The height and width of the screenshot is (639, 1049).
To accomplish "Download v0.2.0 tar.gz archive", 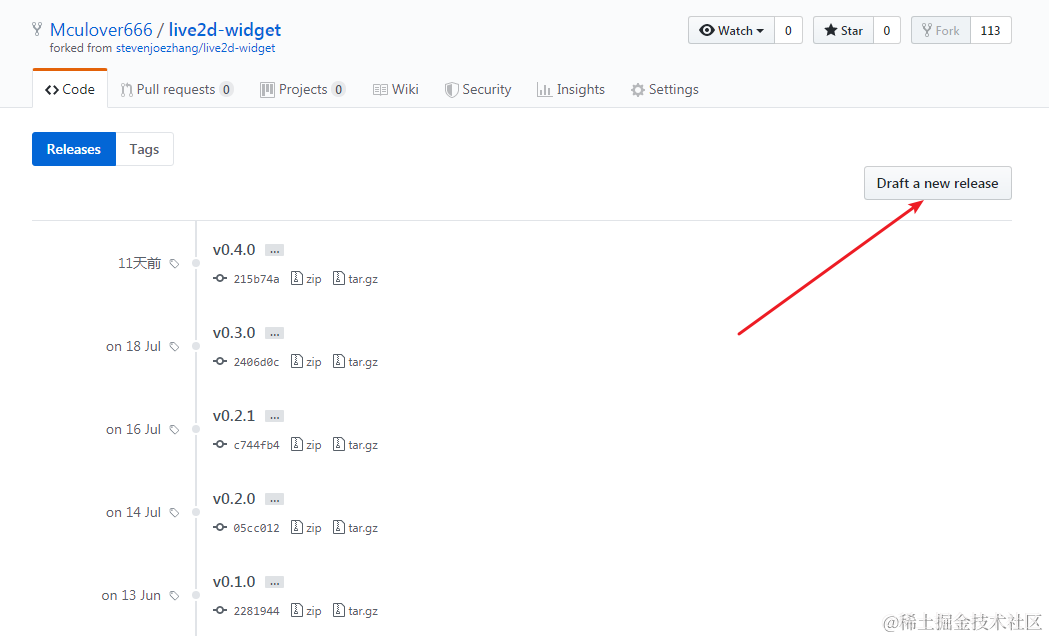I will pos(355,527).
